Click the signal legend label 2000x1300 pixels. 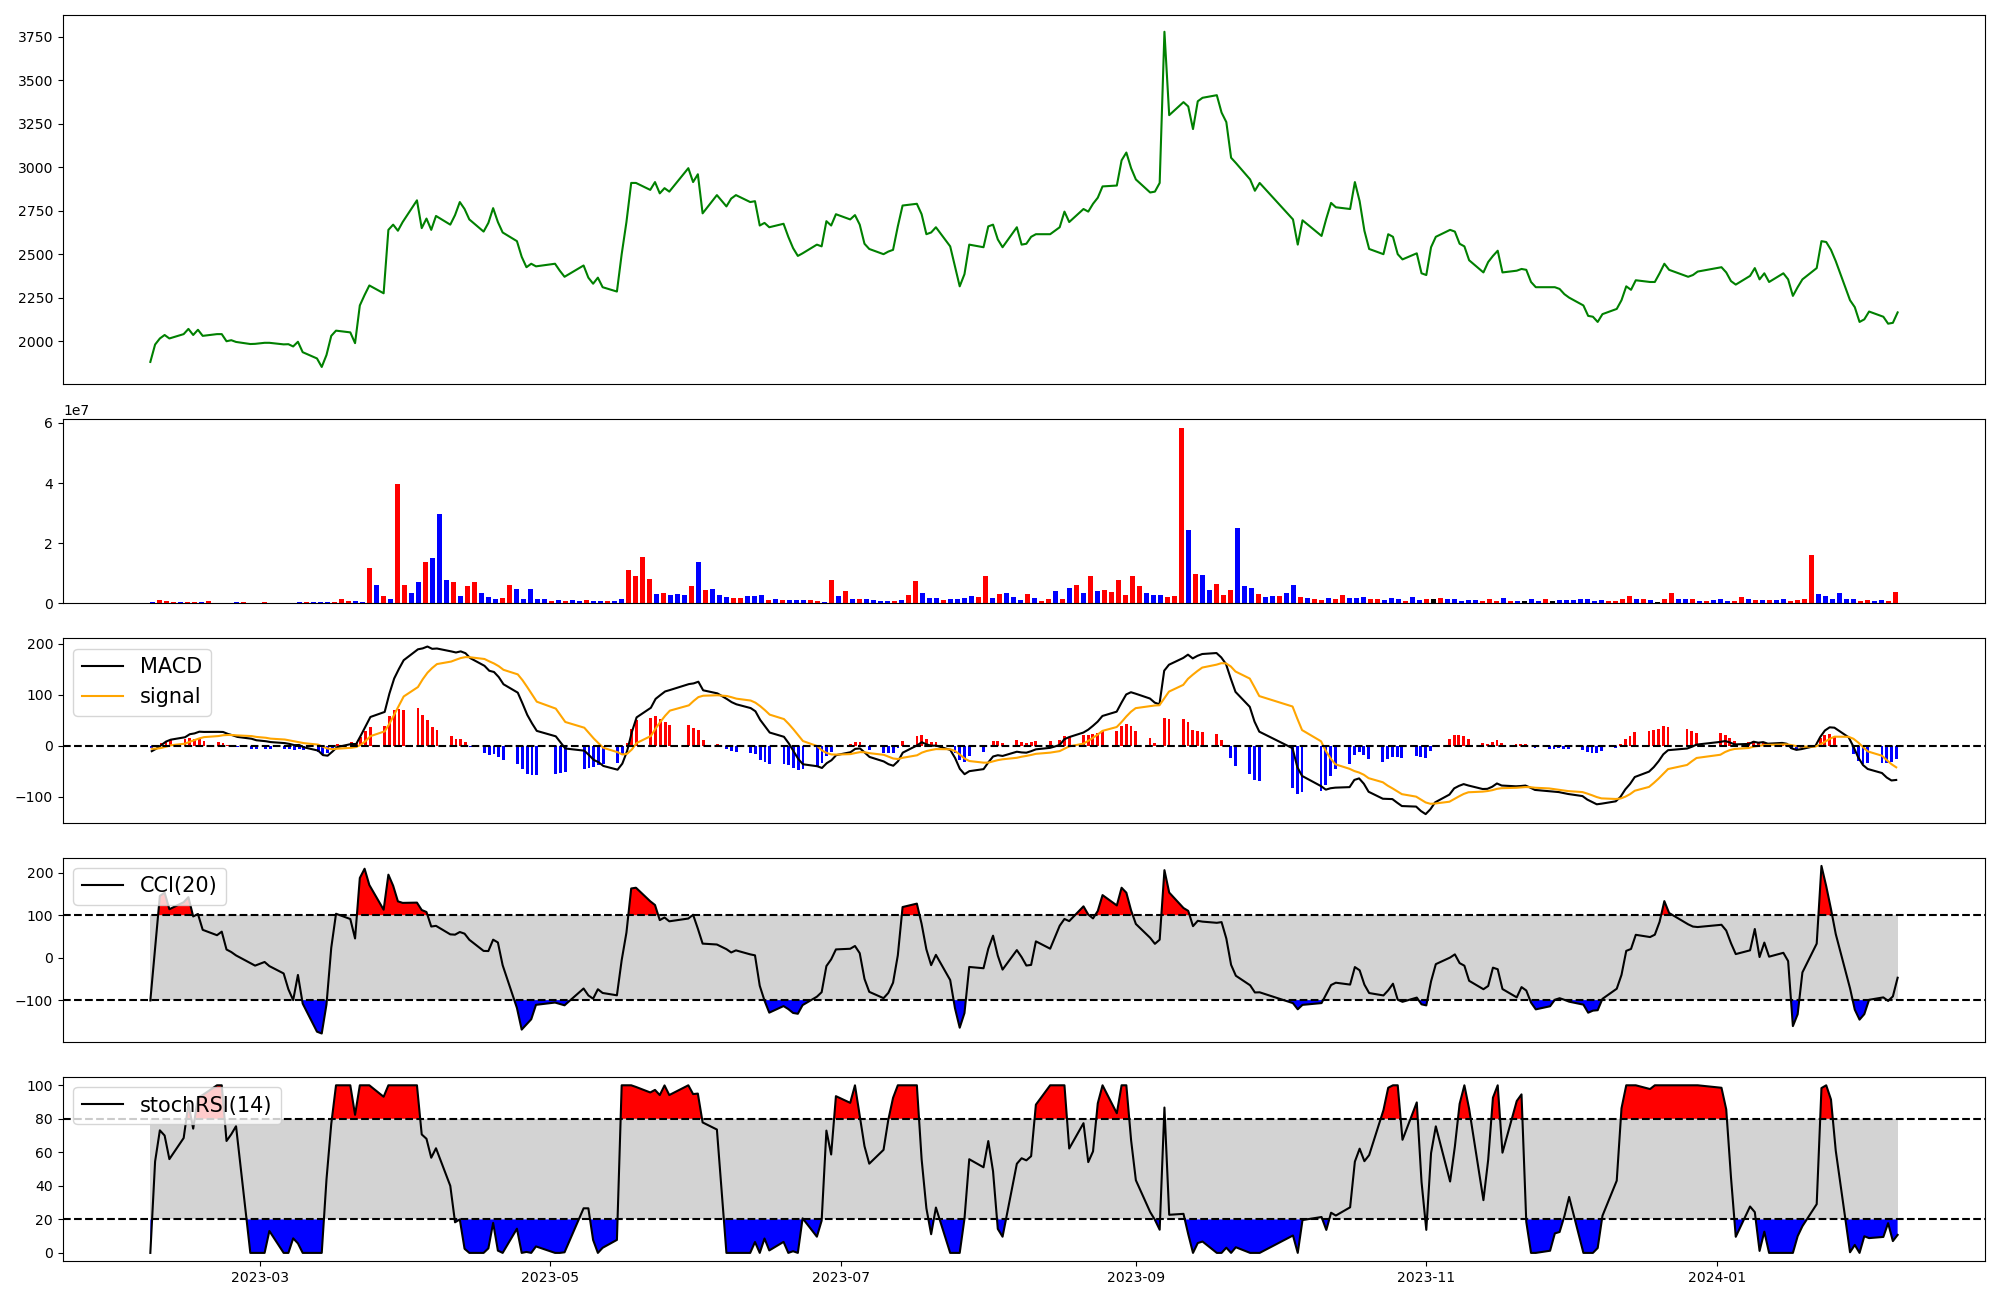click(x=170, y=696)
